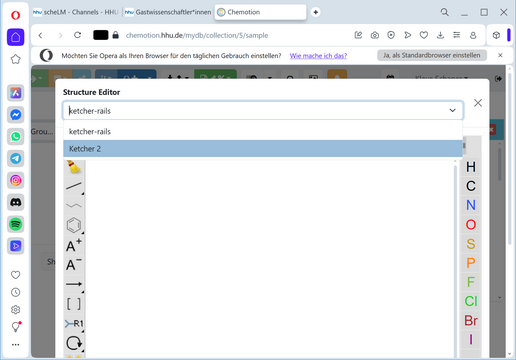Select the negative charge A- tool

click(x=74, y=265)
